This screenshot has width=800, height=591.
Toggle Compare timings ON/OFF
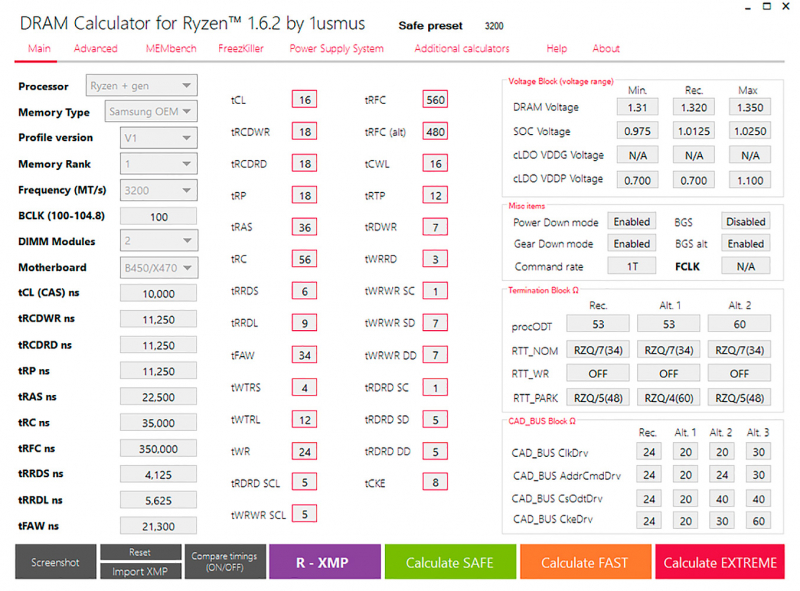click(x=224, y=562)
